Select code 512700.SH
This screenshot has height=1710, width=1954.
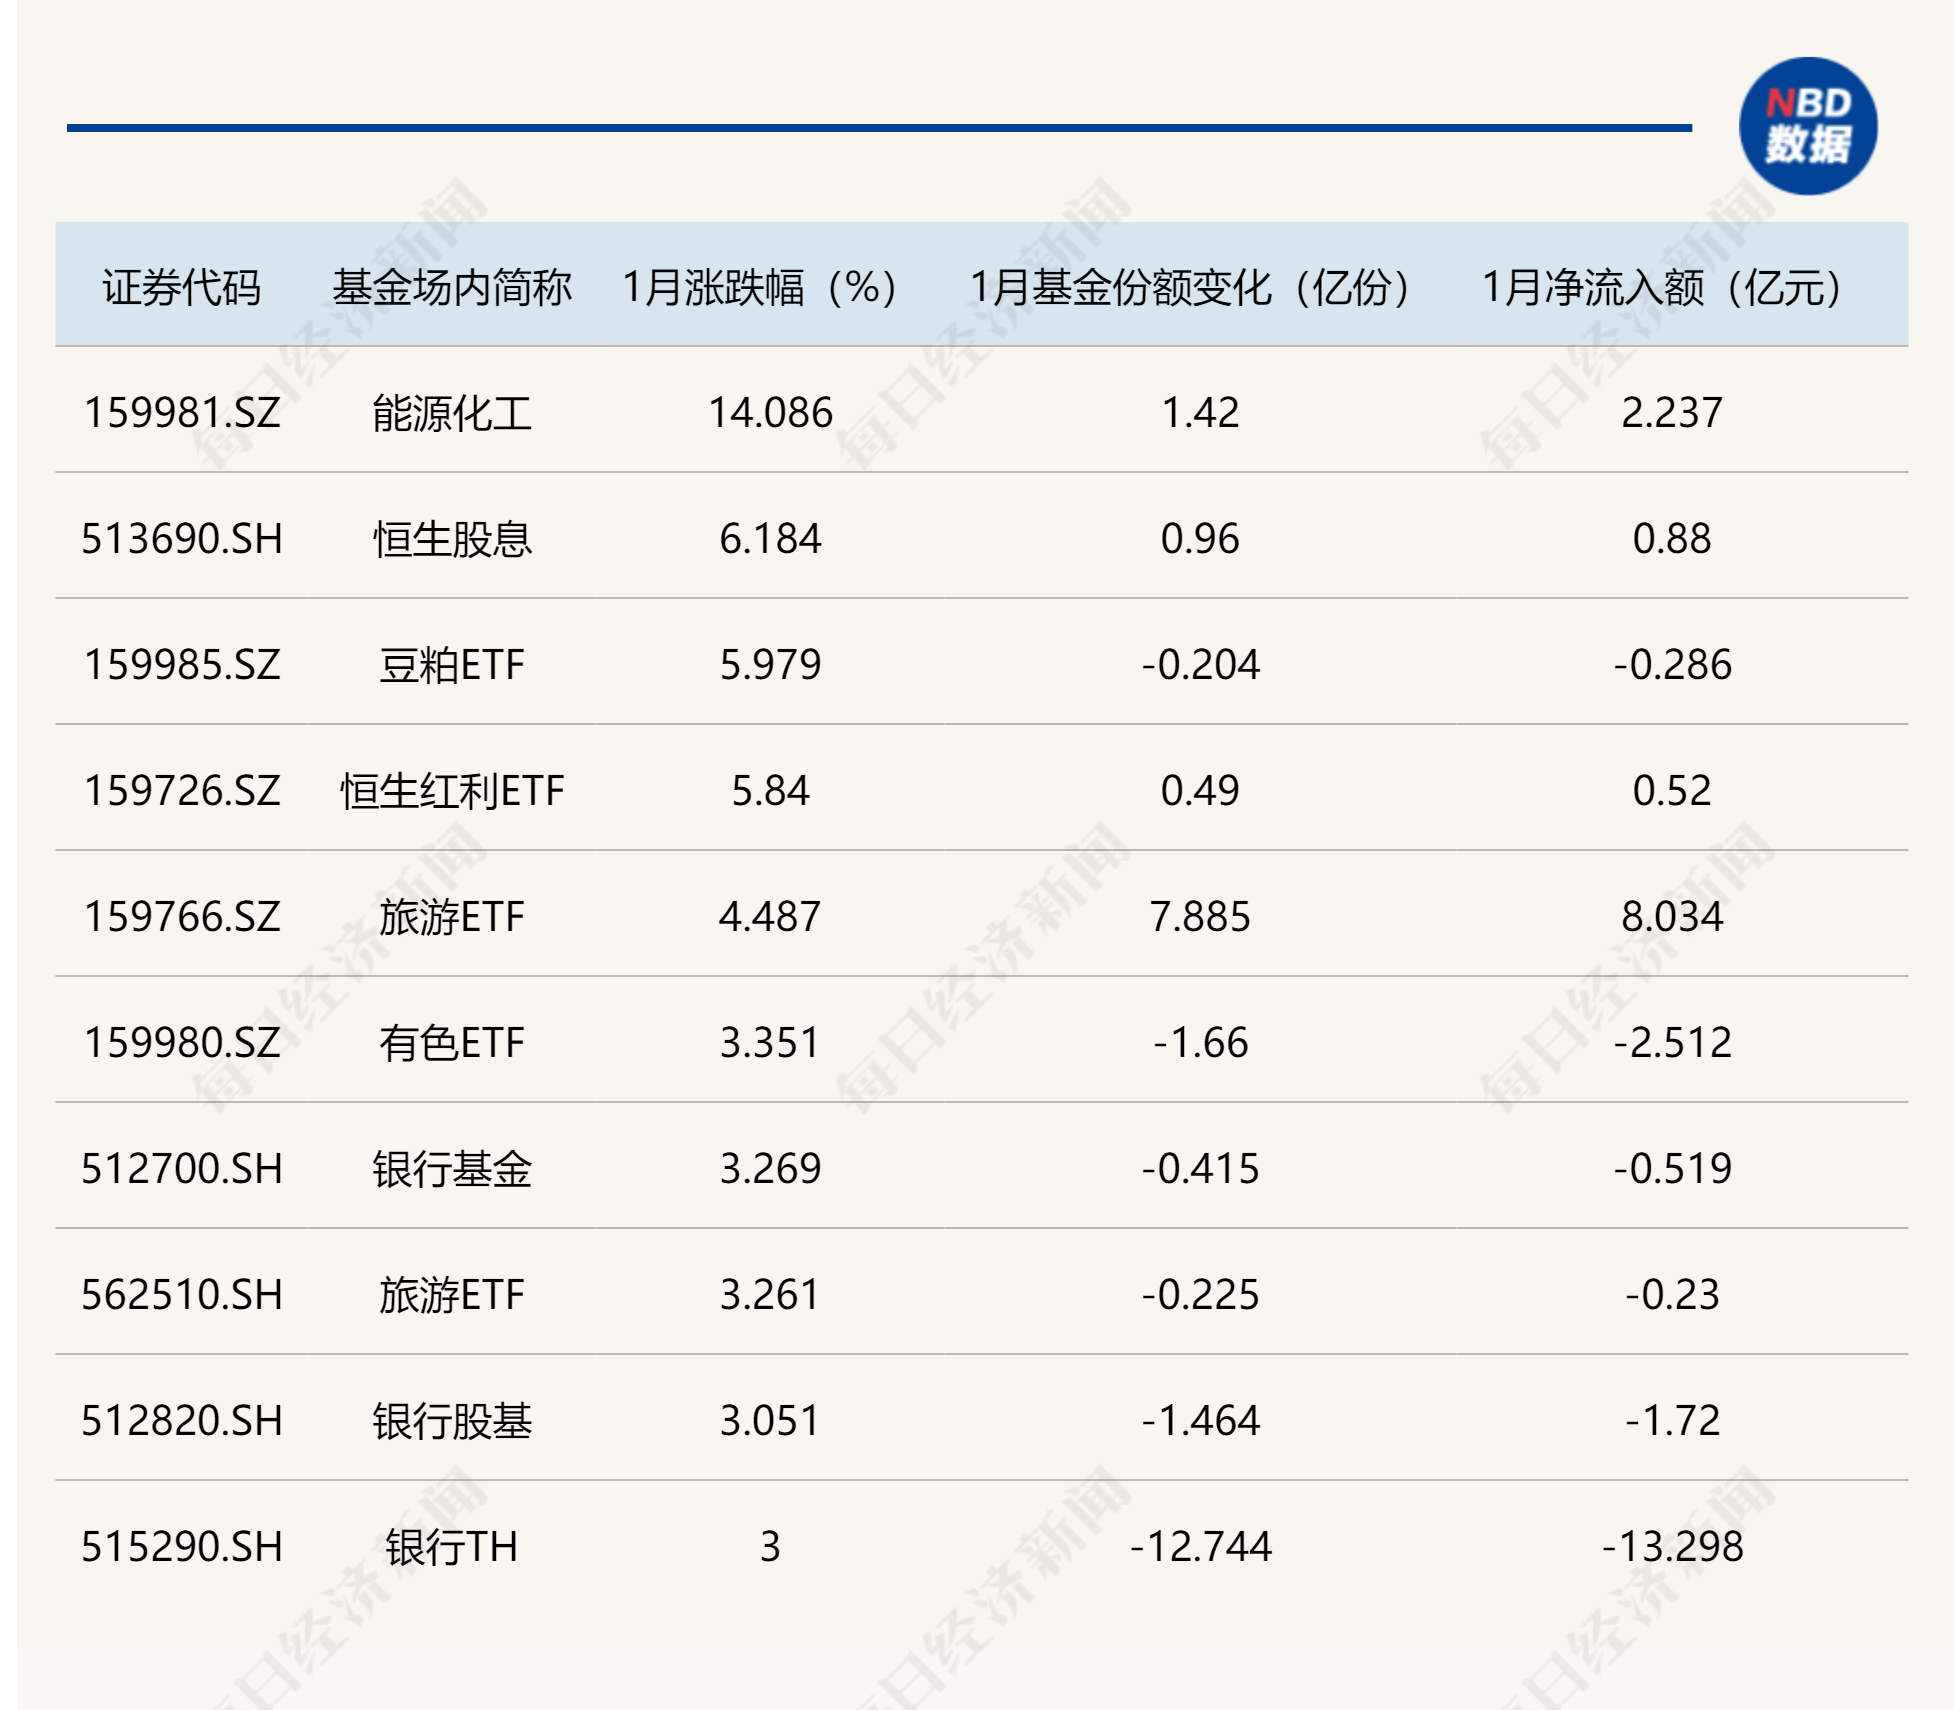click(x=182, y=1169)
